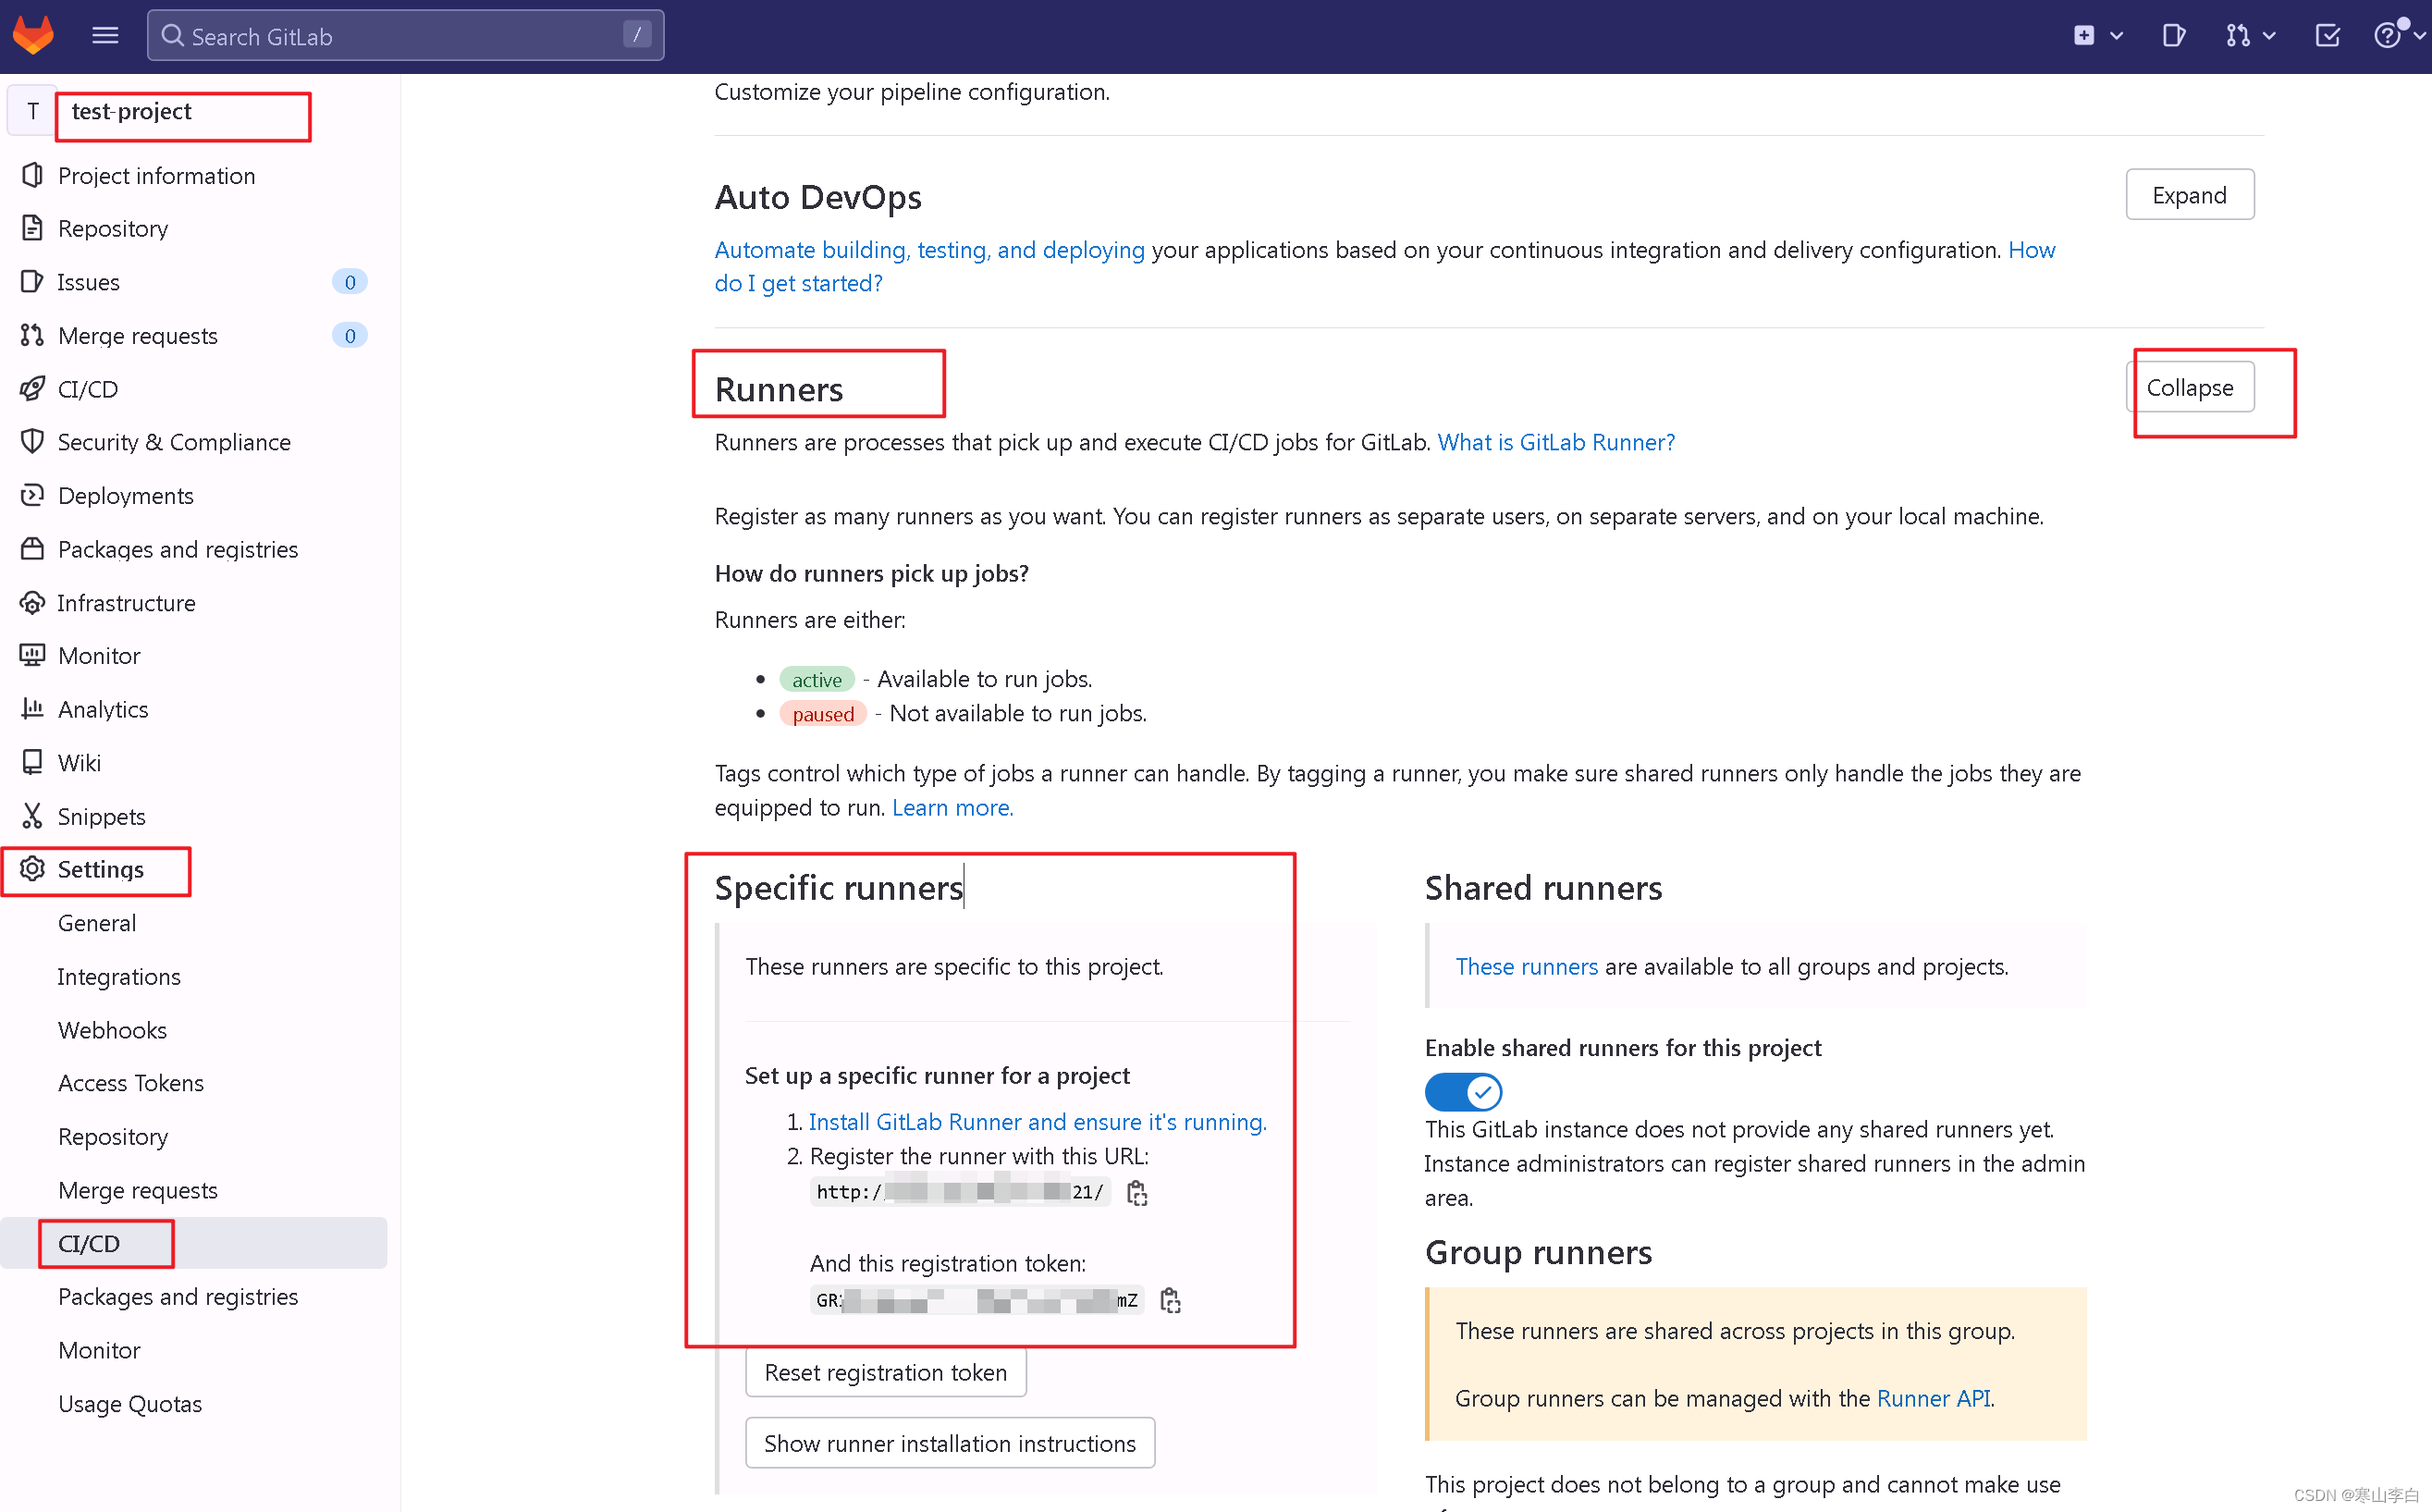Click the to-do list icon in top bar
This screenshot has width=2432, height=1512.
[2328, 35]
